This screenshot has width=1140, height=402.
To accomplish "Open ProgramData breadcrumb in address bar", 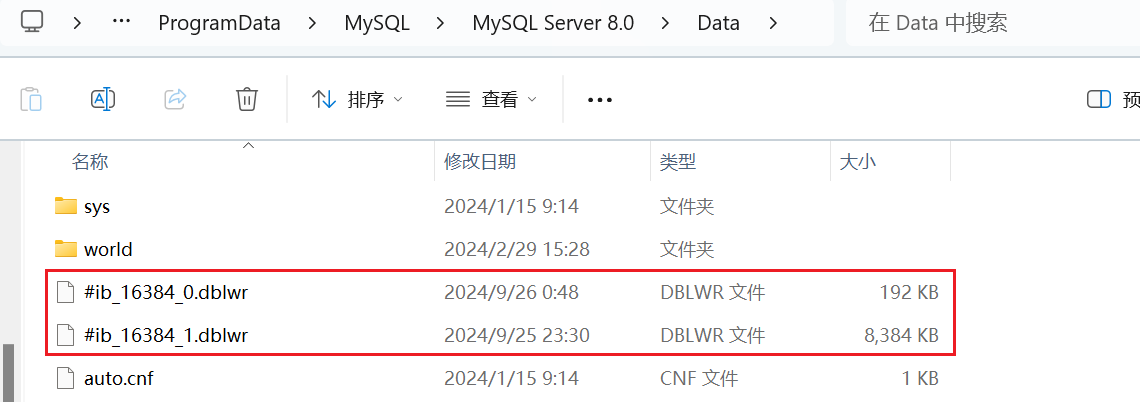I will [220, 23].
